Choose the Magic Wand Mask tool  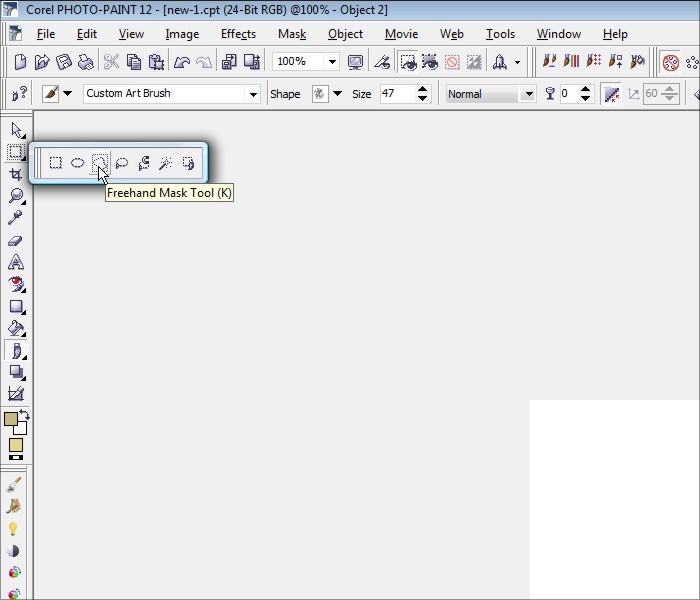[166, 162]
